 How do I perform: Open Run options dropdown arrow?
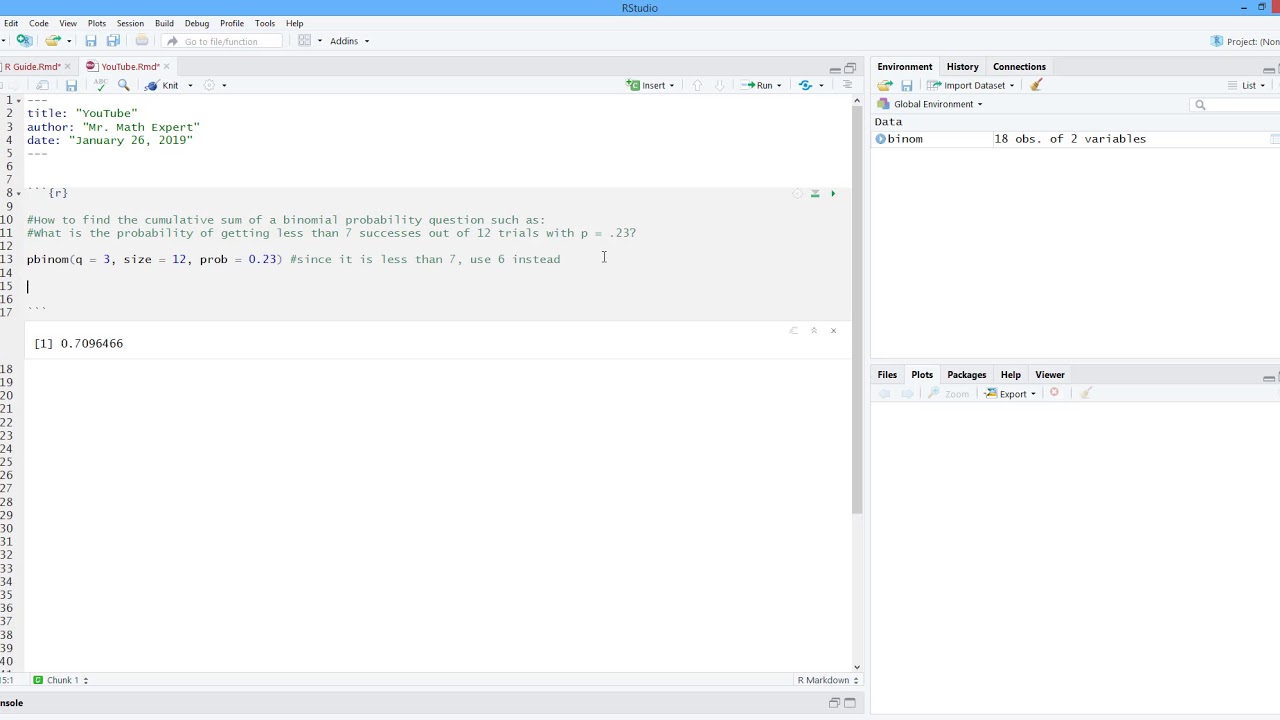click(x=779, y=85)
